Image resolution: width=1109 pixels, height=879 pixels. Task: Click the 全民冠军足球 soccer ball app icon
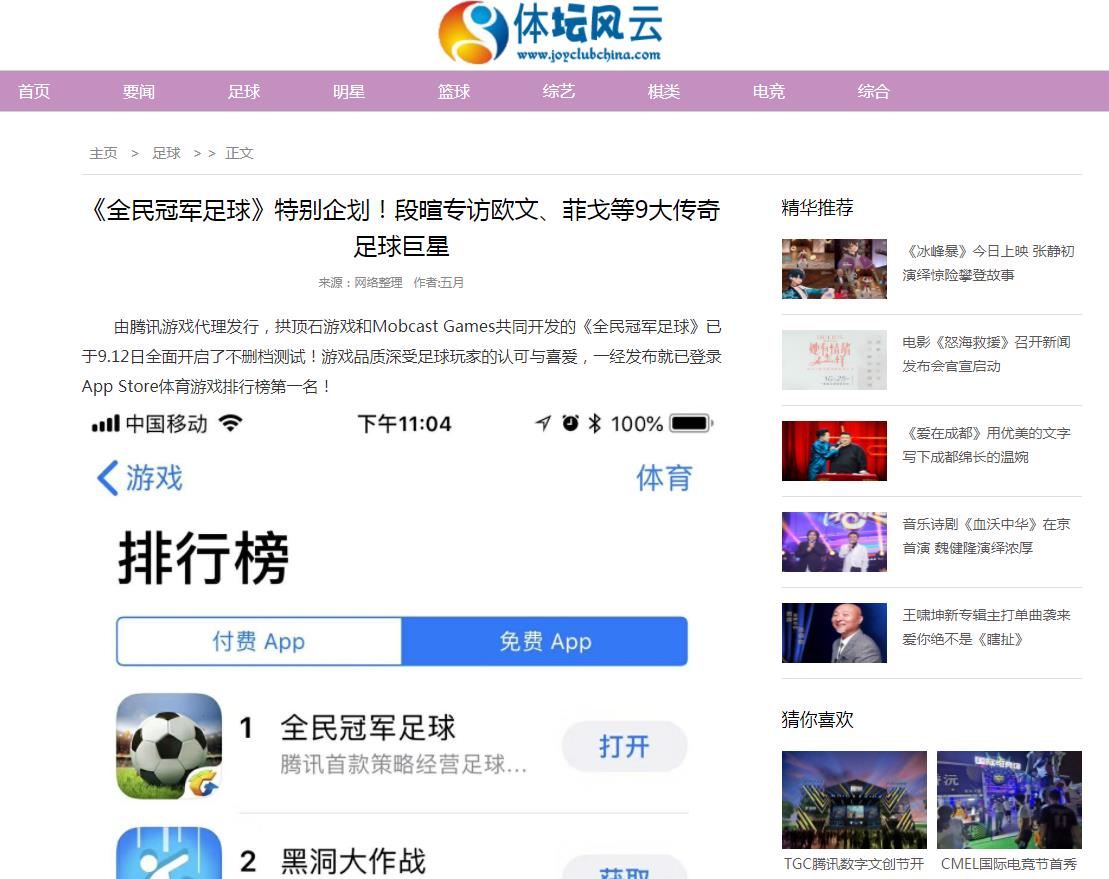click(x=169, y=746)
